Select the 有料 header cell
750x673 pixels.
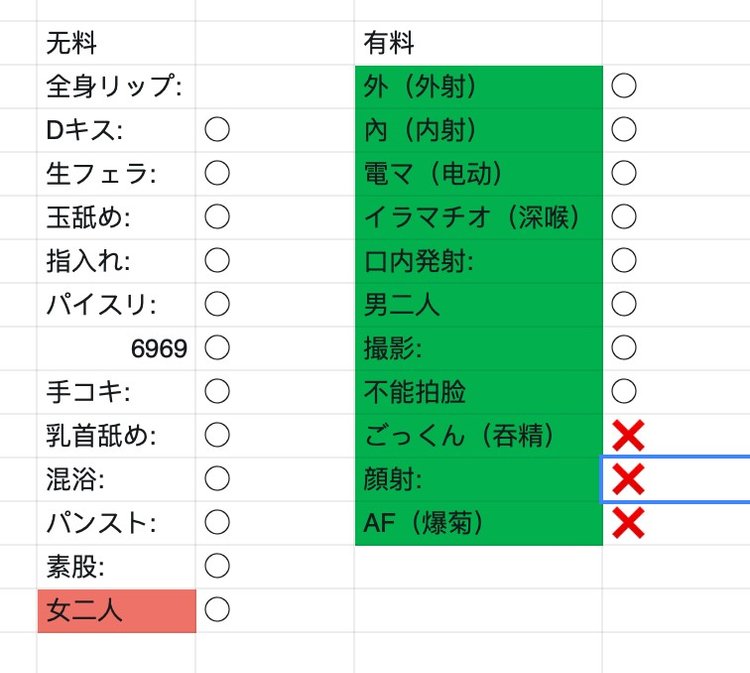[478, 43]
